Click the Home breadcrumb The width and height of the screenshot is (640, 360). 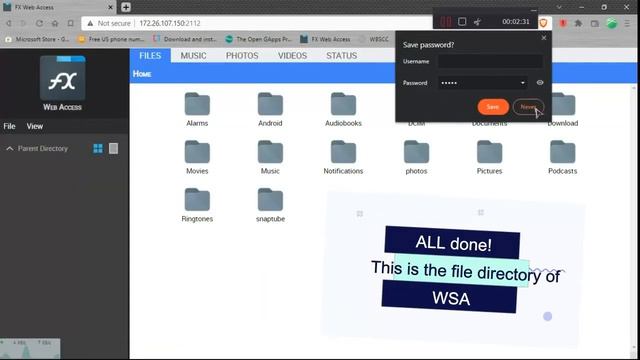142,74
